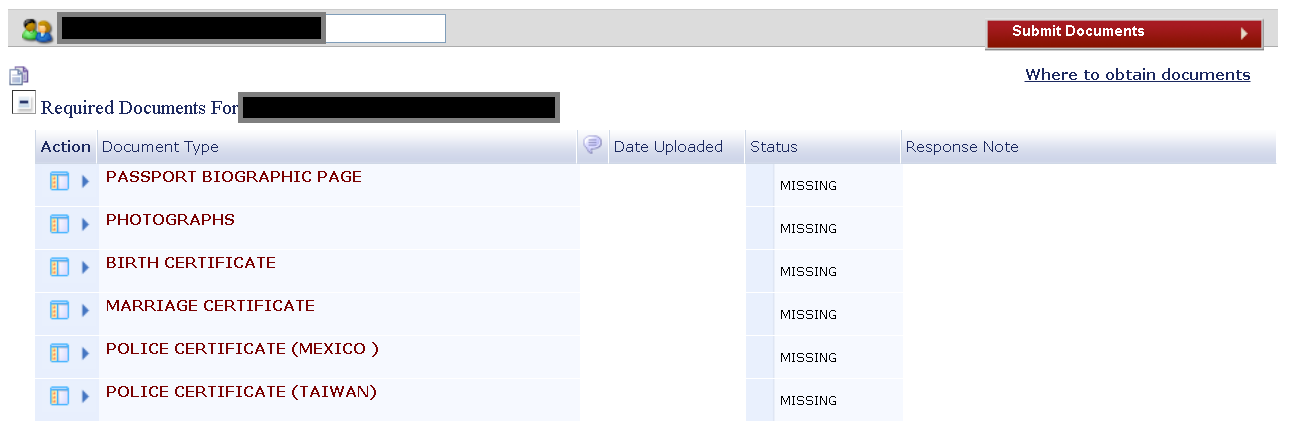Click the action icon for Police Certificate (Mexico)
The image size is (1291, 438).
[x=59, y=353]
